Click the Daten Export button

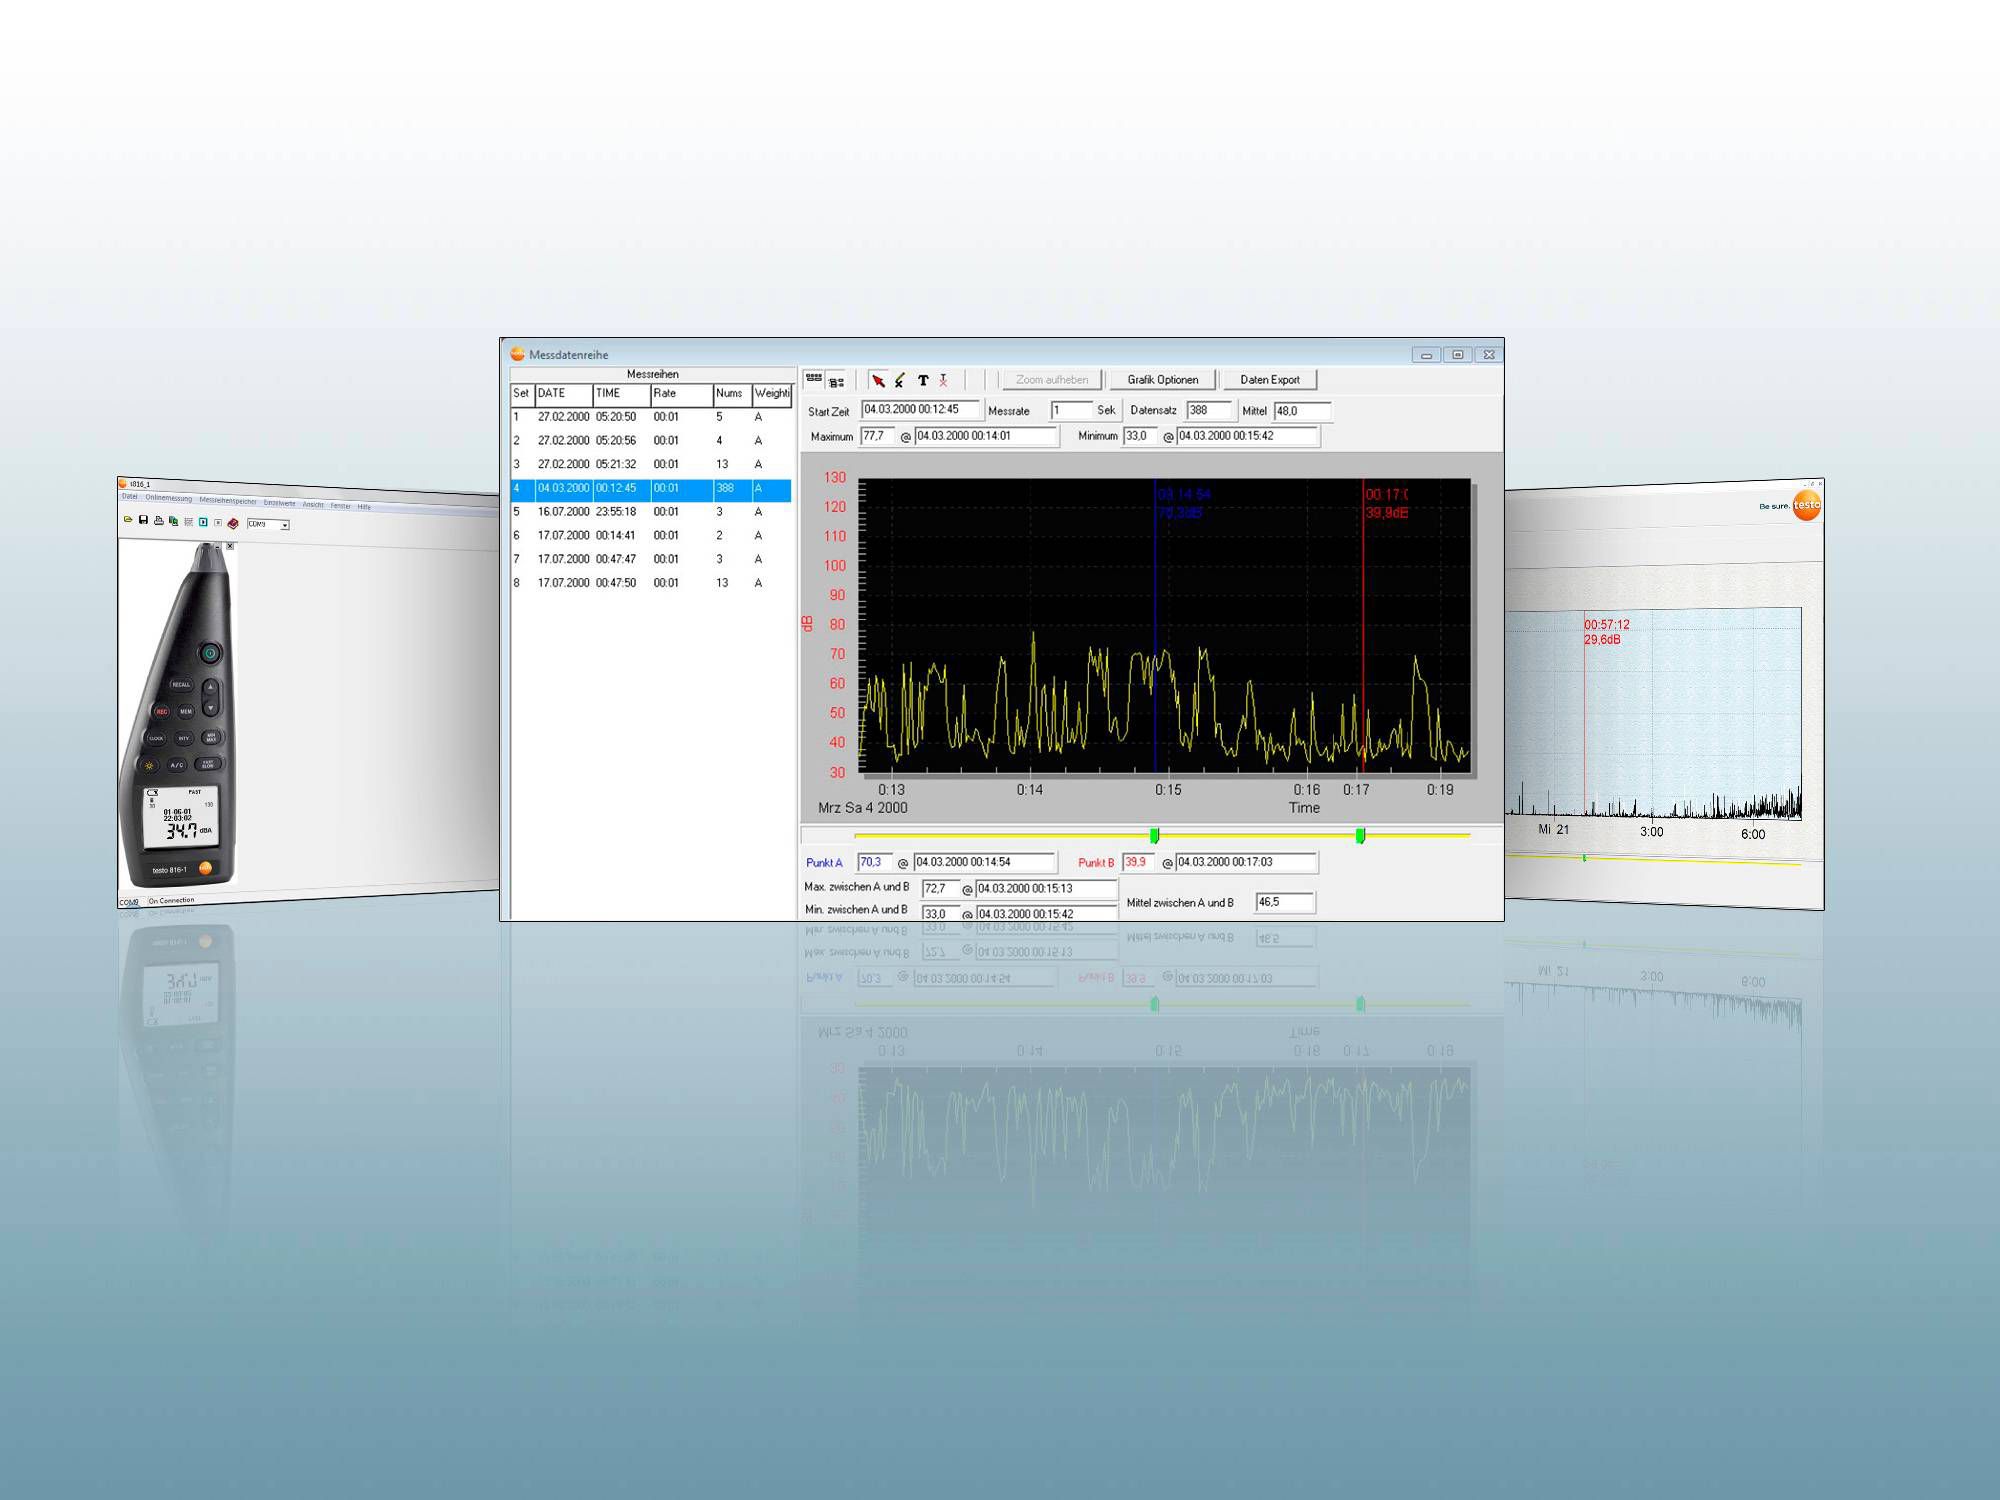pyautogui.click(x=1270, y=380)
